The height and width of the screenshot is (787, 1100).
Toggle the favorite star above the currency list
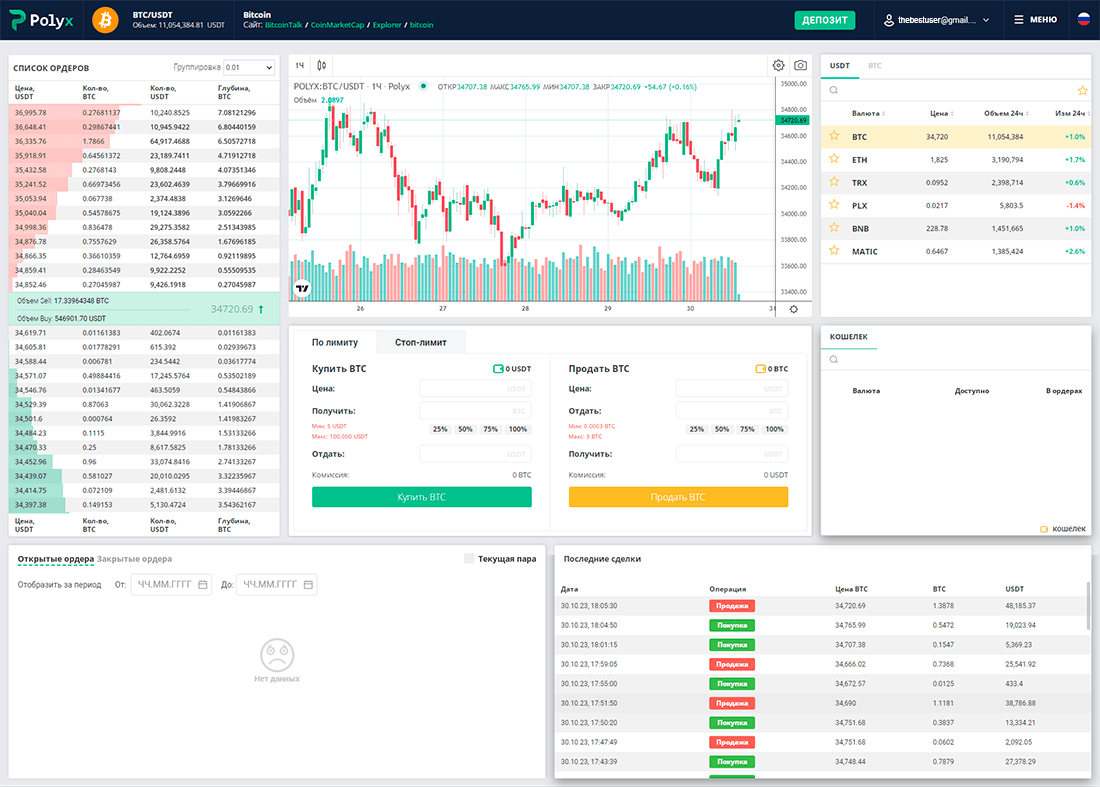coord(1081,90)
